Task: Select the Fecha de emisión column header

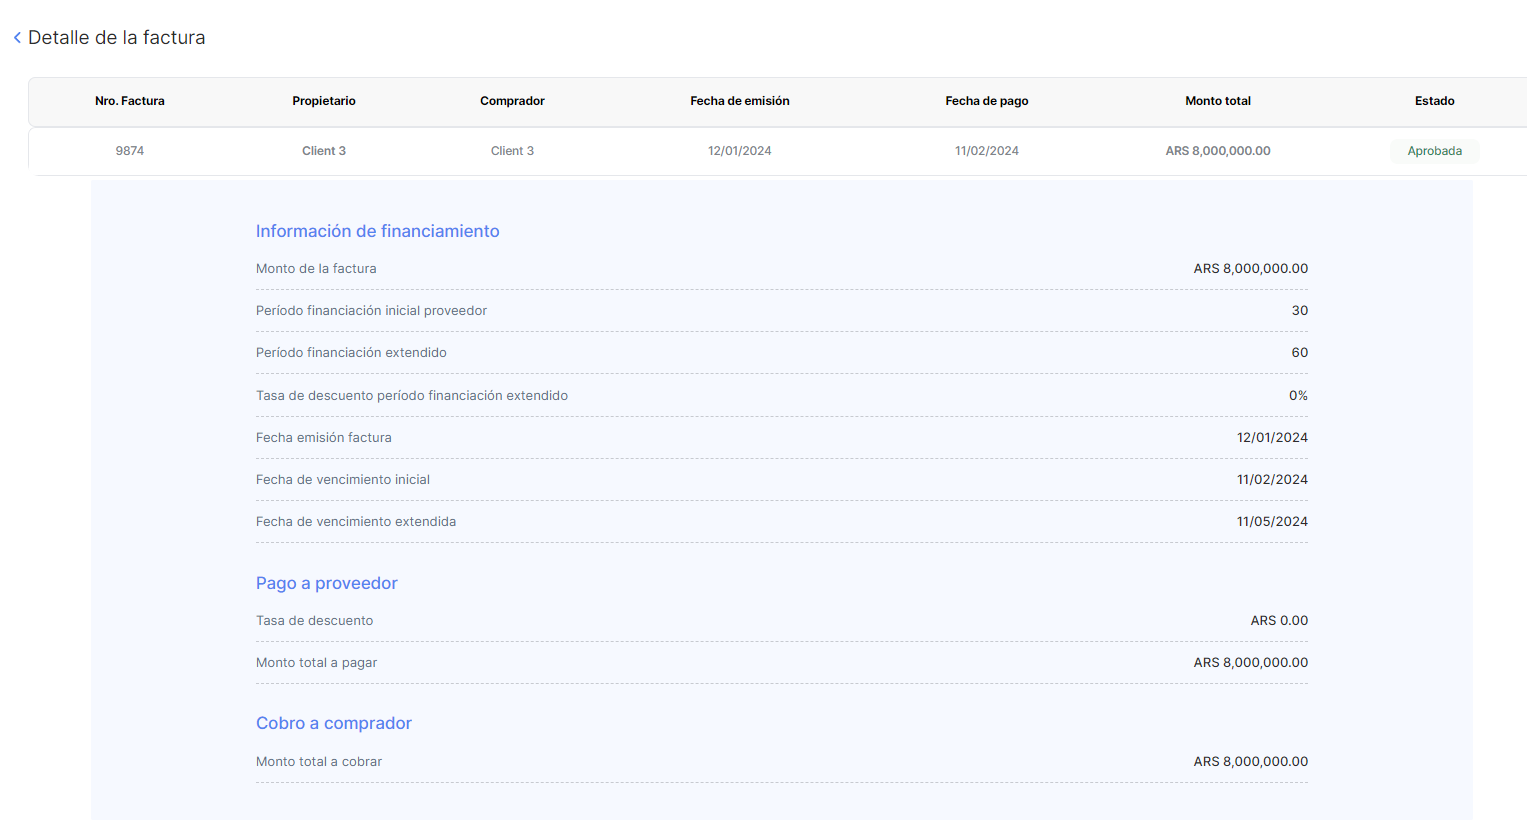Action: tap(740, 101)
